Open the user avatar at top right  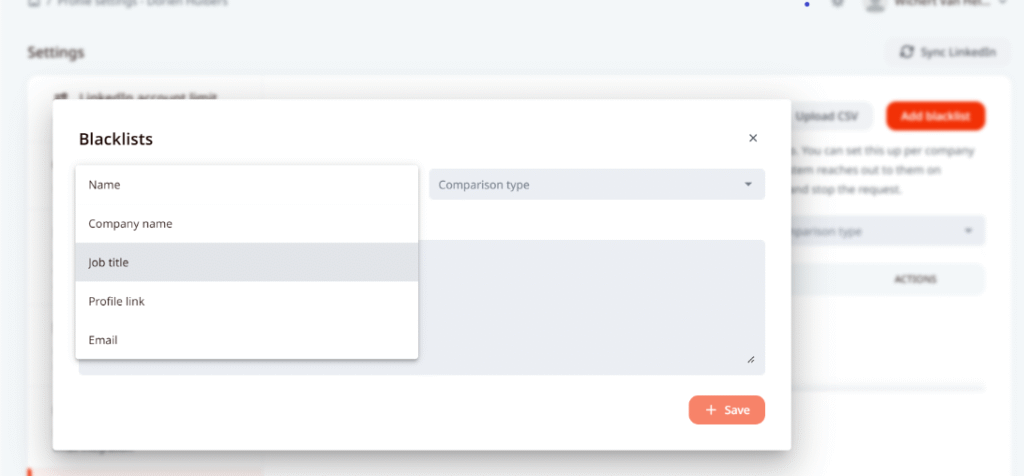pos(876,3)
